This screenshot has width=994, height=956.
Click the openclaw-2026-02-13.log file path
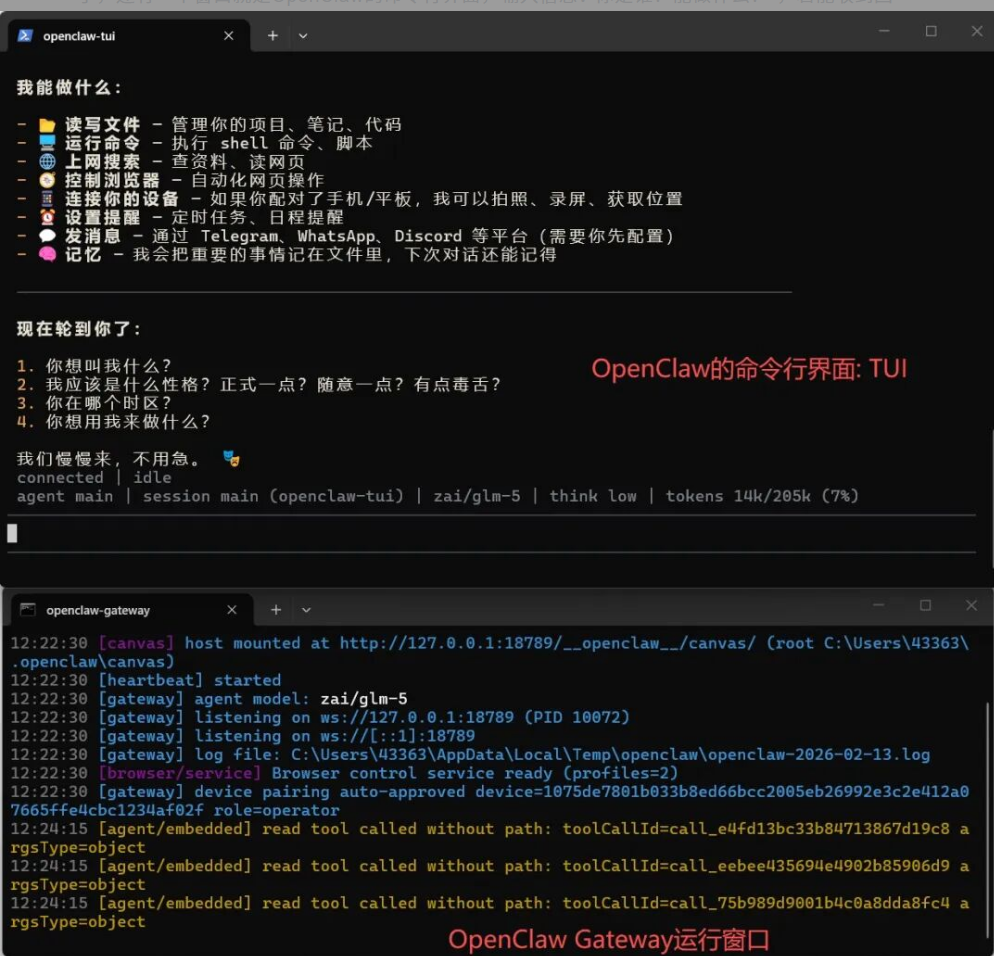[610, 754]
